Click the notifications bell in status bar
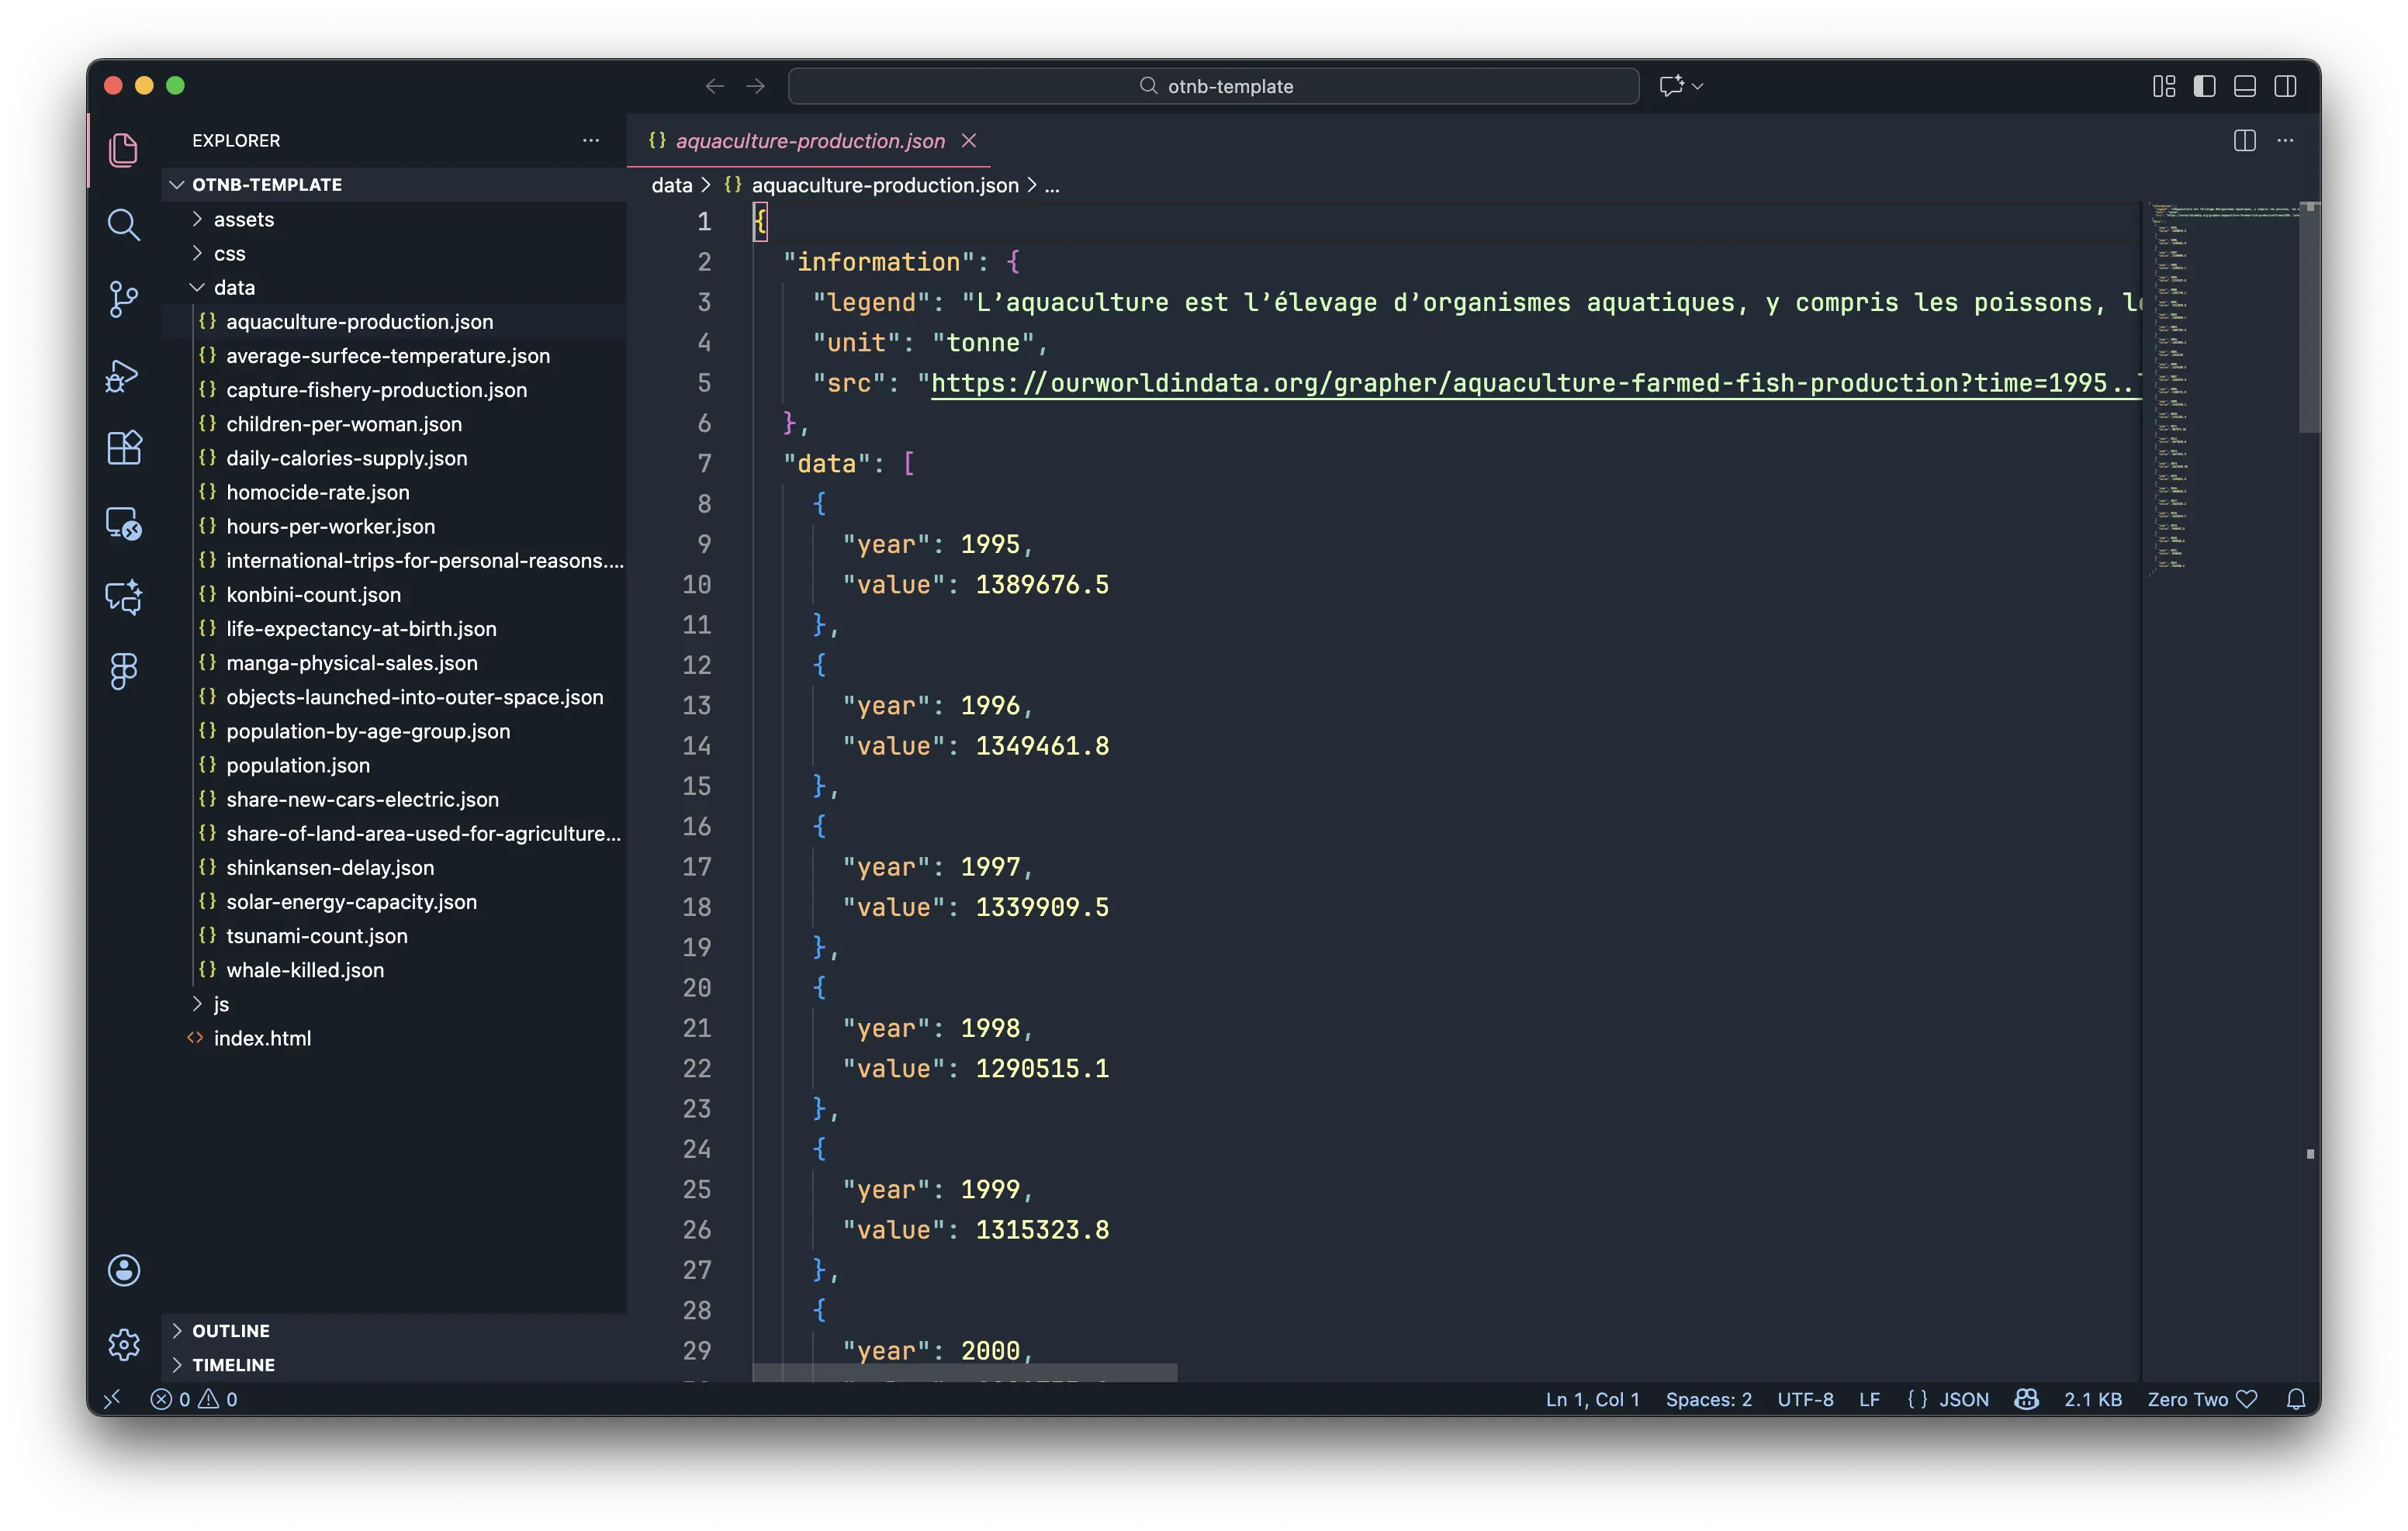2408x1531 pixels. tap(2296, 1399)
